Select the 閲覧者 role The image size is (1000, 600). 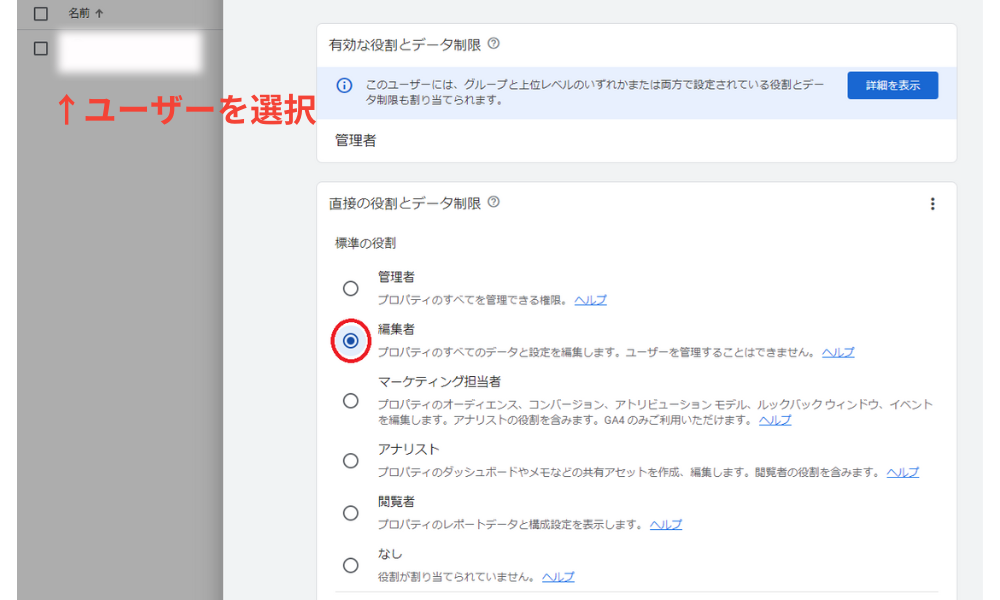351,513
